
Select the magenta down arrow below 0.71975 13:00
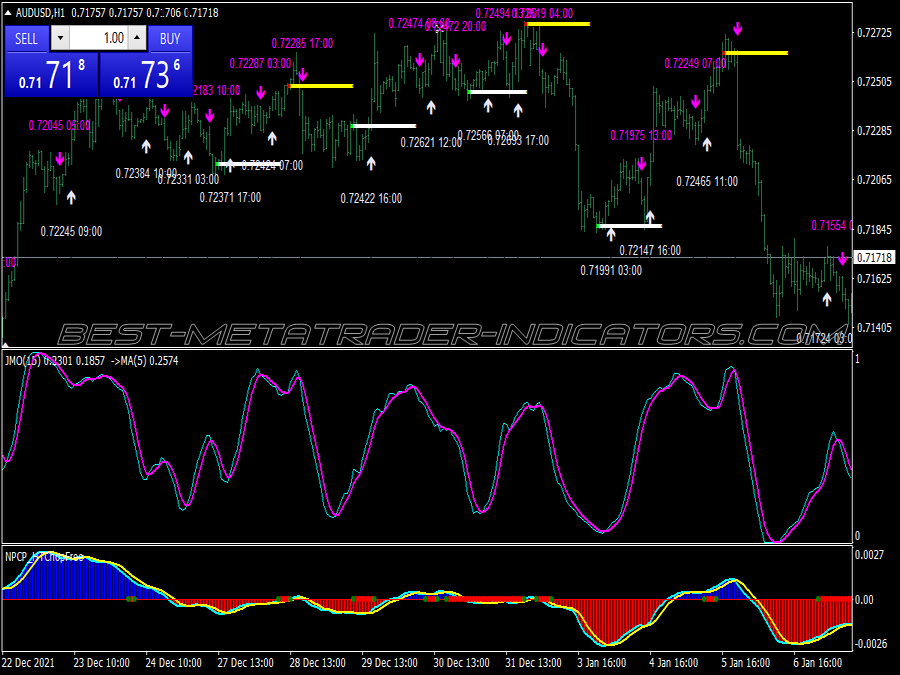(642, 164)
